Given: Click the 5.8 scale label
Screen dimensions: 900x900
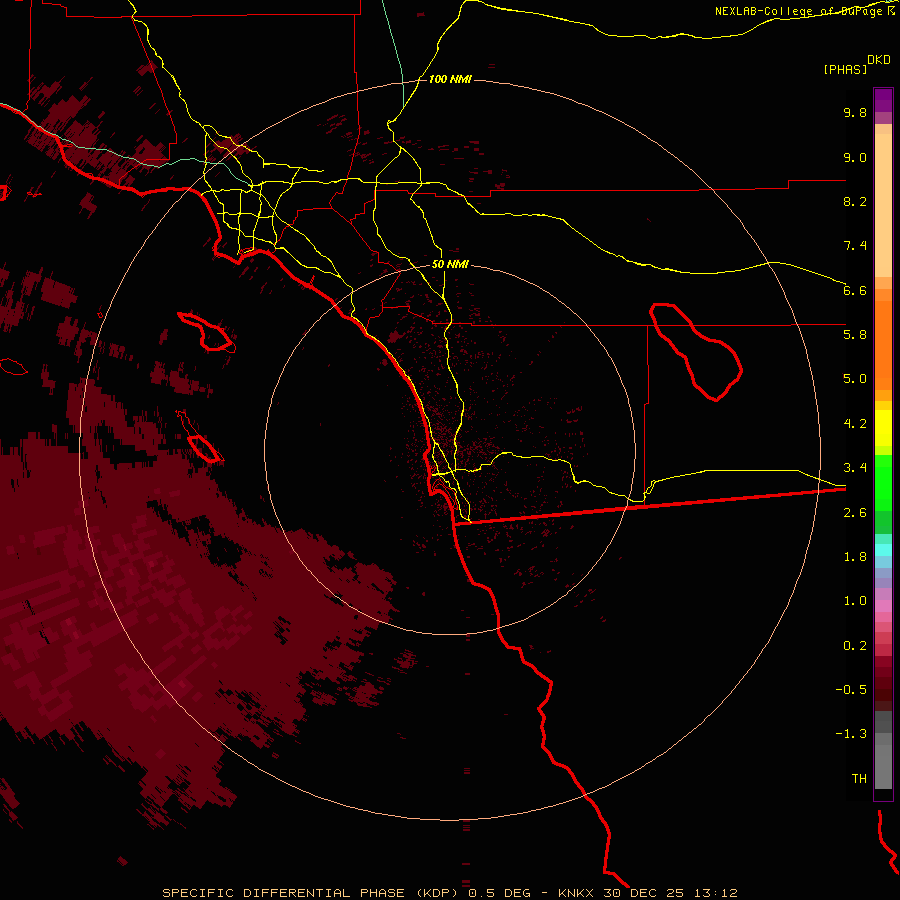Looking at the screenshot, I should (x=855, y=335).
